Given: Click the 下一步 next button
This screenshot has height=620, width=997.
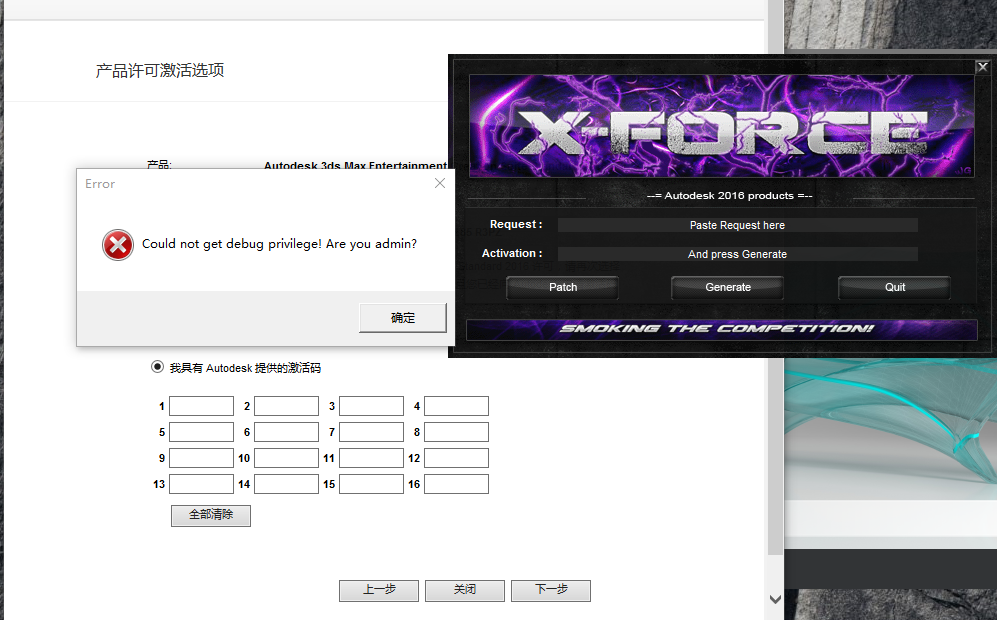Looking at the screenshot, I should point(551,590).
